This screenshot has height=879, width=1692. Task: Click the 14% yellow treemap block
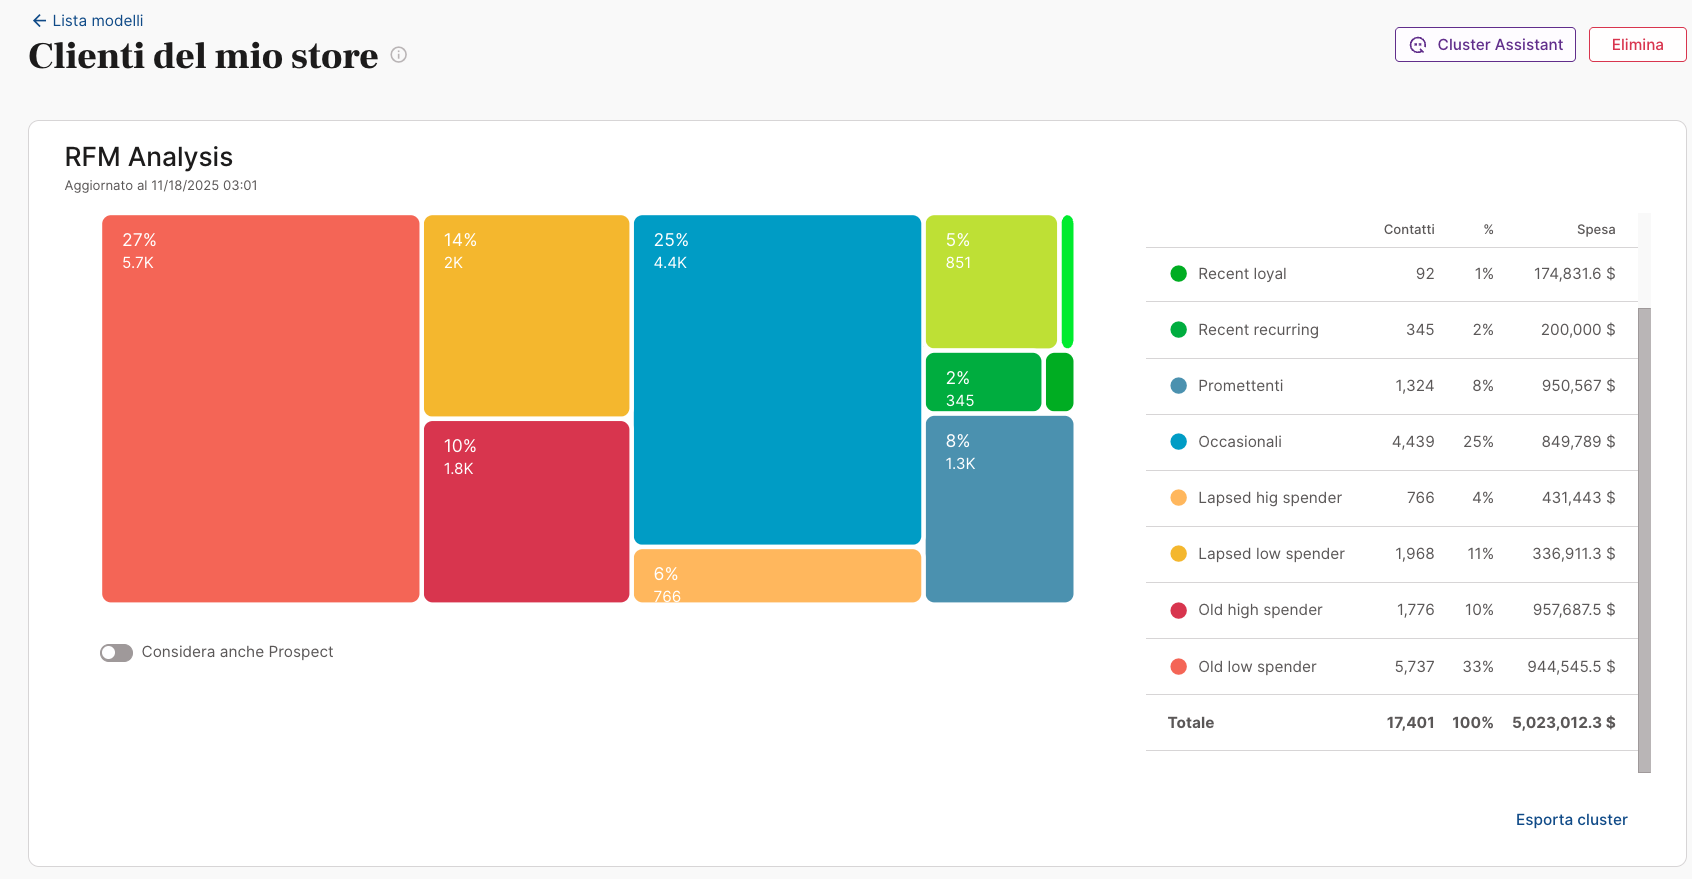coord(526,315)
